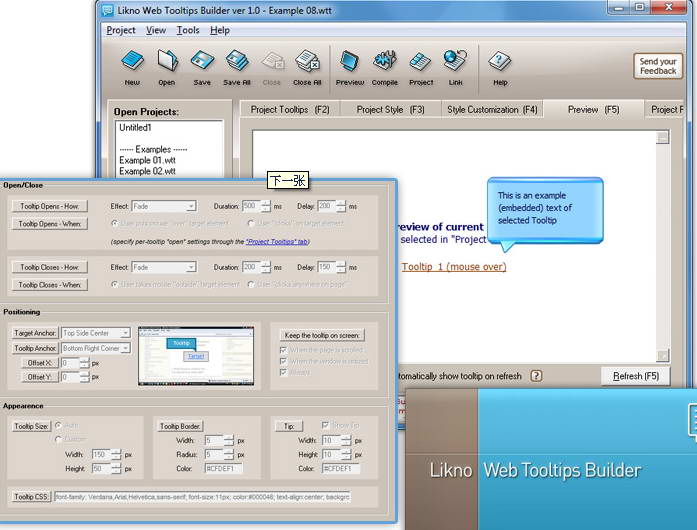Adjust the Tooltip Closes Delay spinner
This screenshot has height=530, width=697.
[x=341, y=267]
